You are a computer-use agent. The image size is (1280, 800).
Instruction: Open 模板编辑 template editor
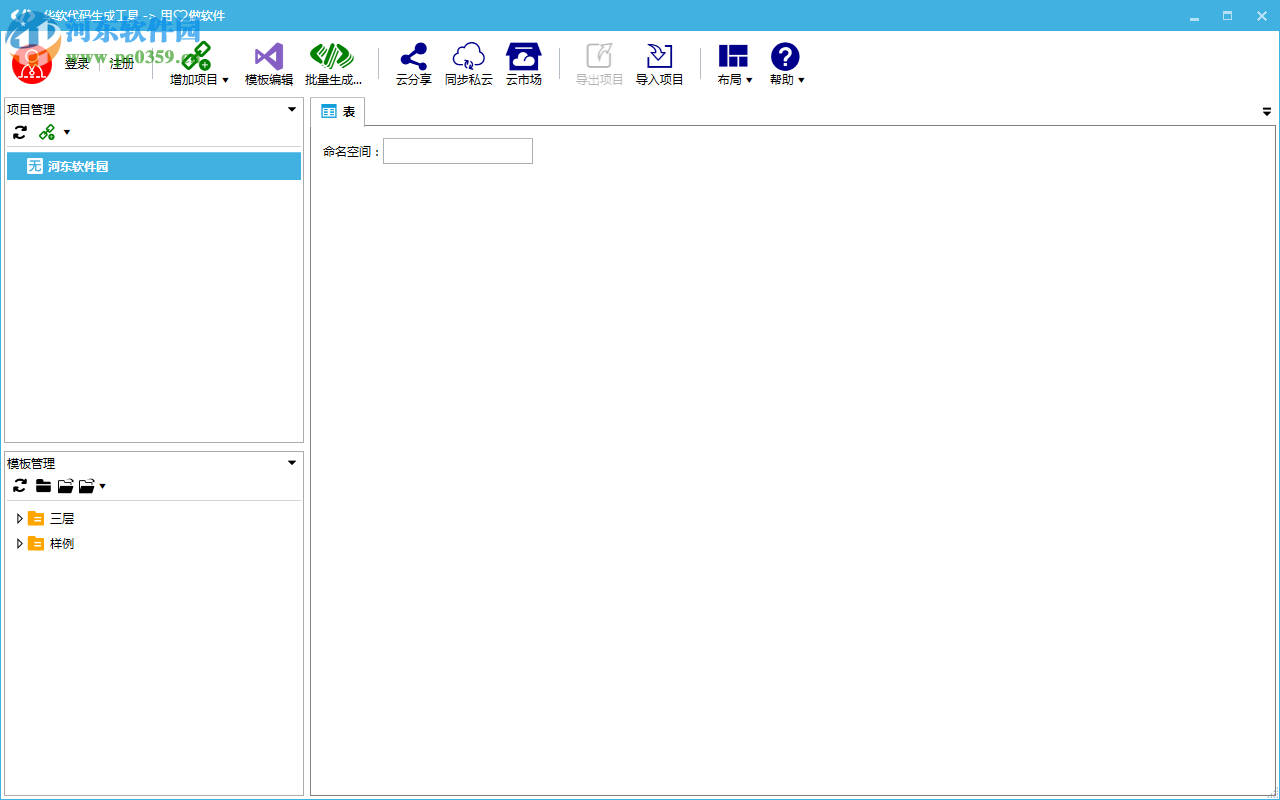coord(269,65)
